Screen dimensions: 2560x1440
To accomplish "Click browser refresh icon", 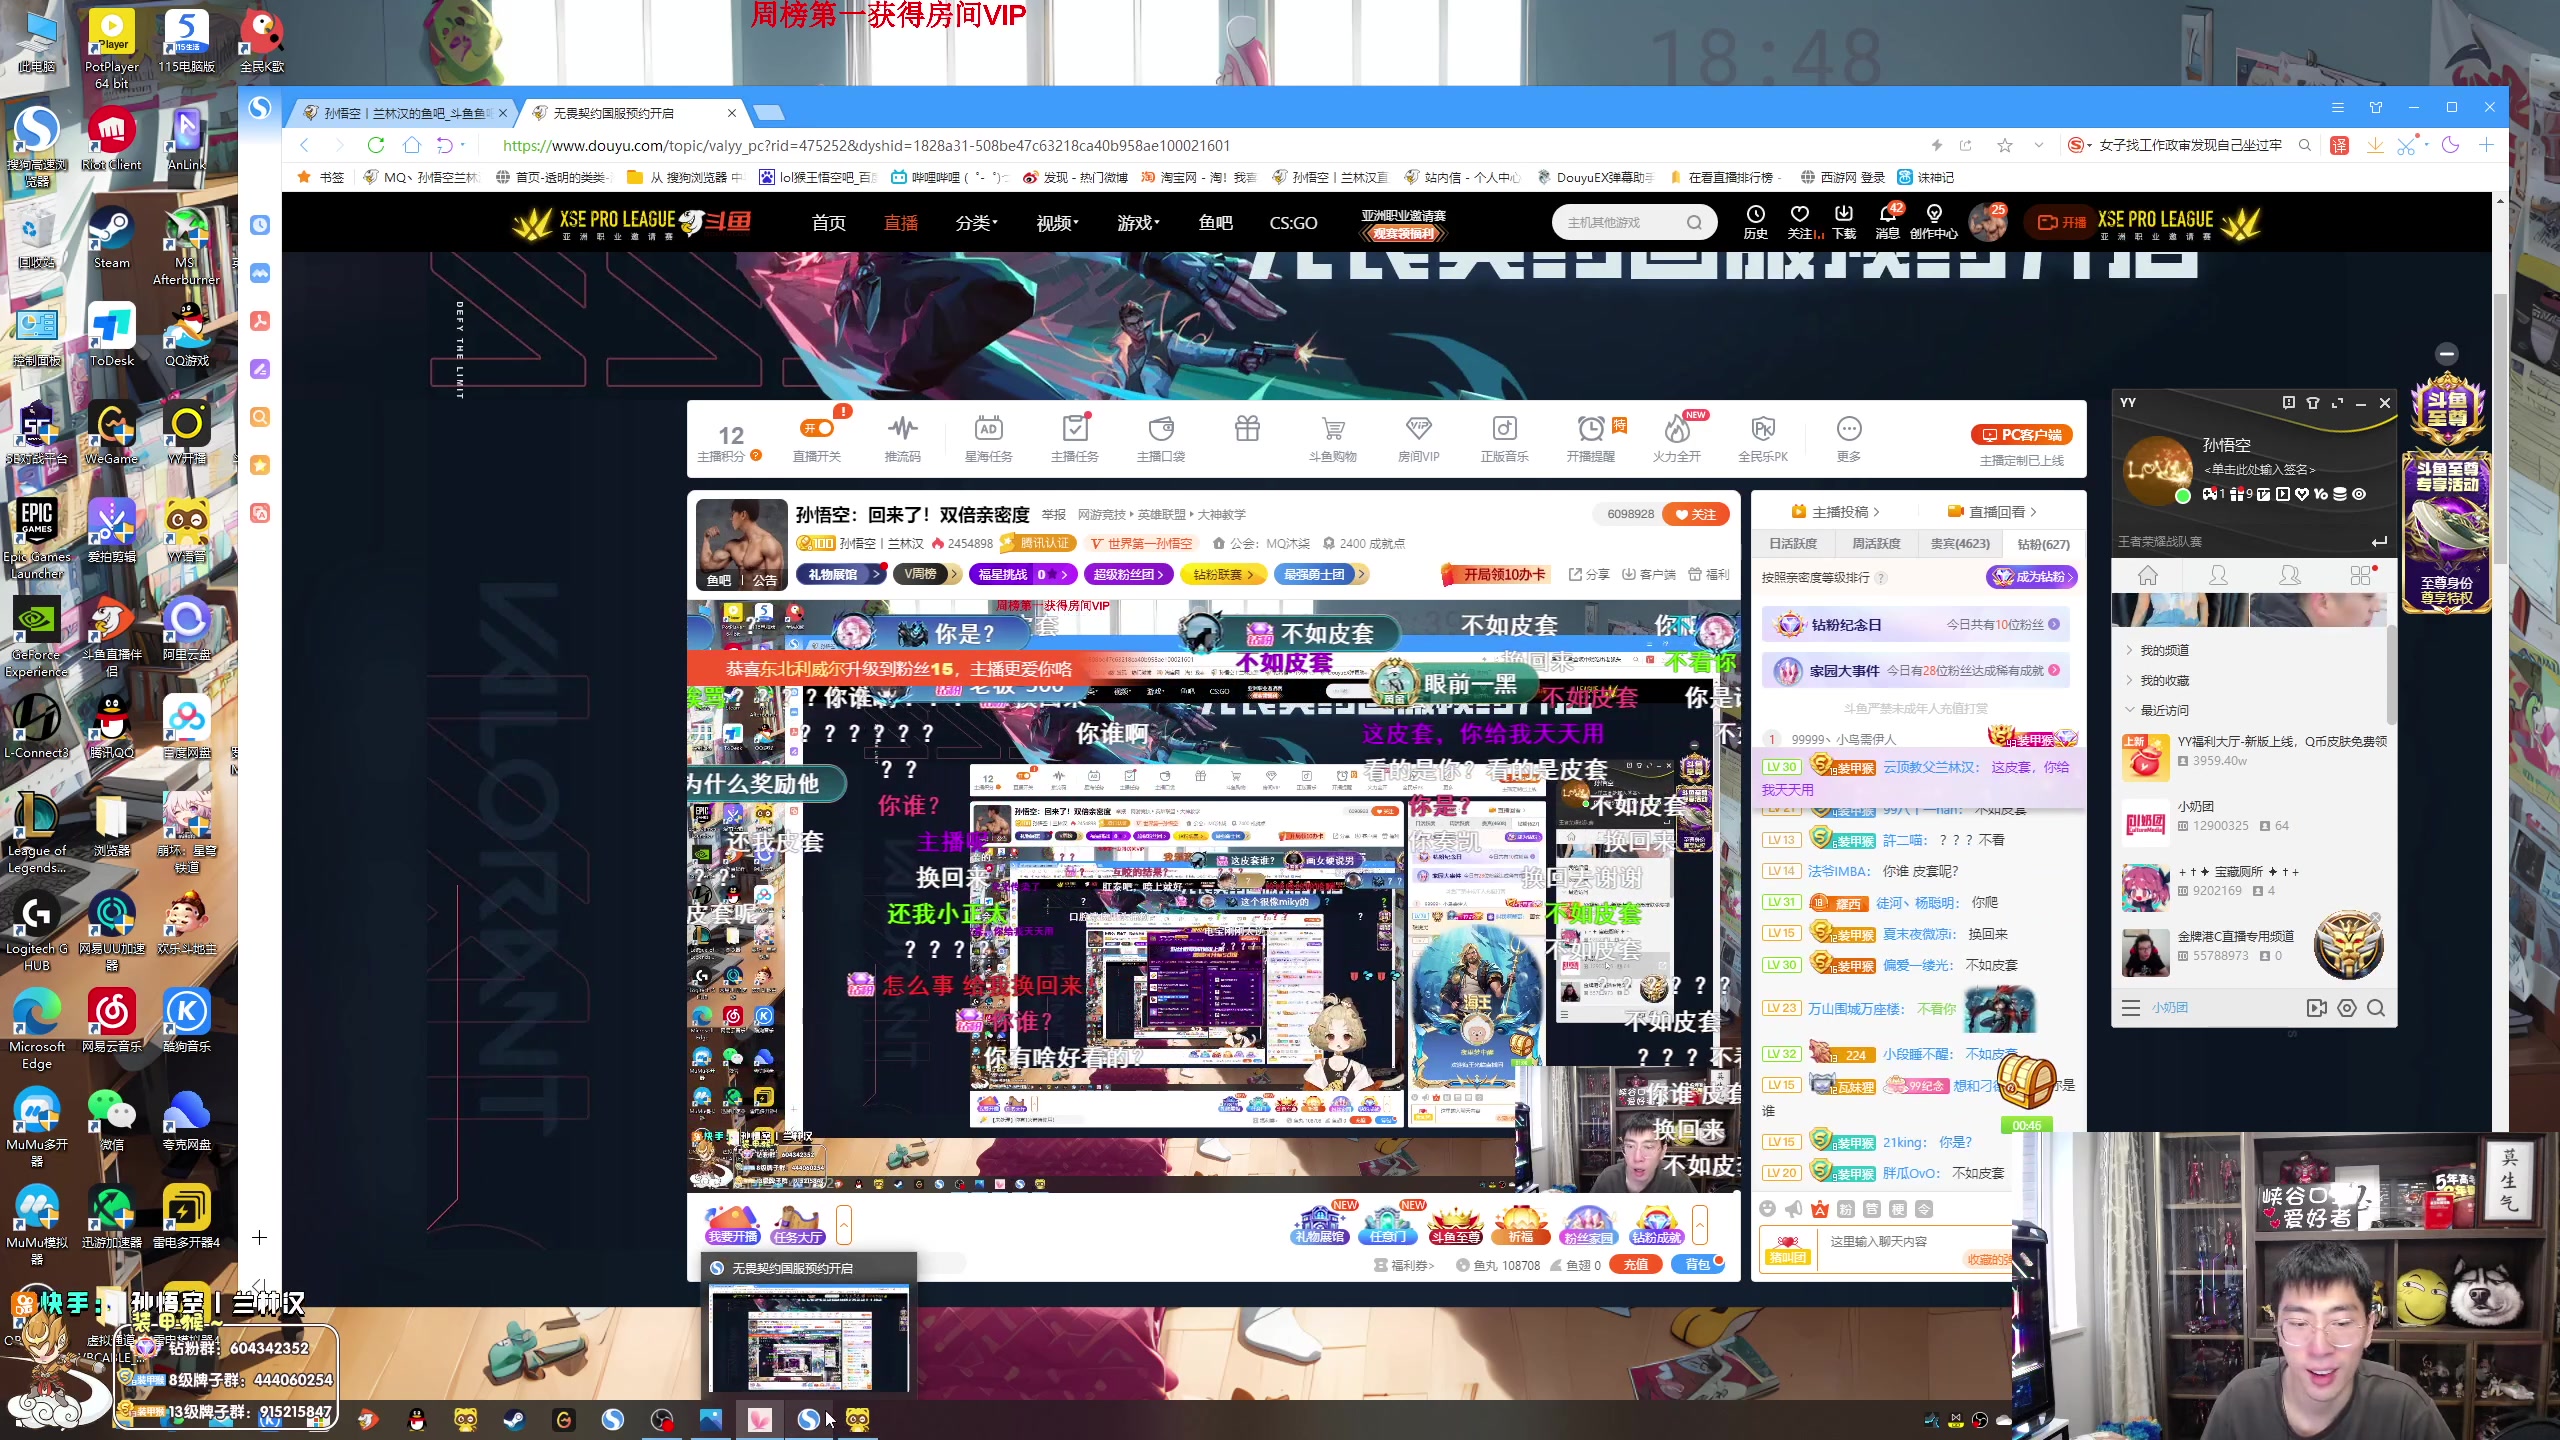I will click(x=376, y=145).
